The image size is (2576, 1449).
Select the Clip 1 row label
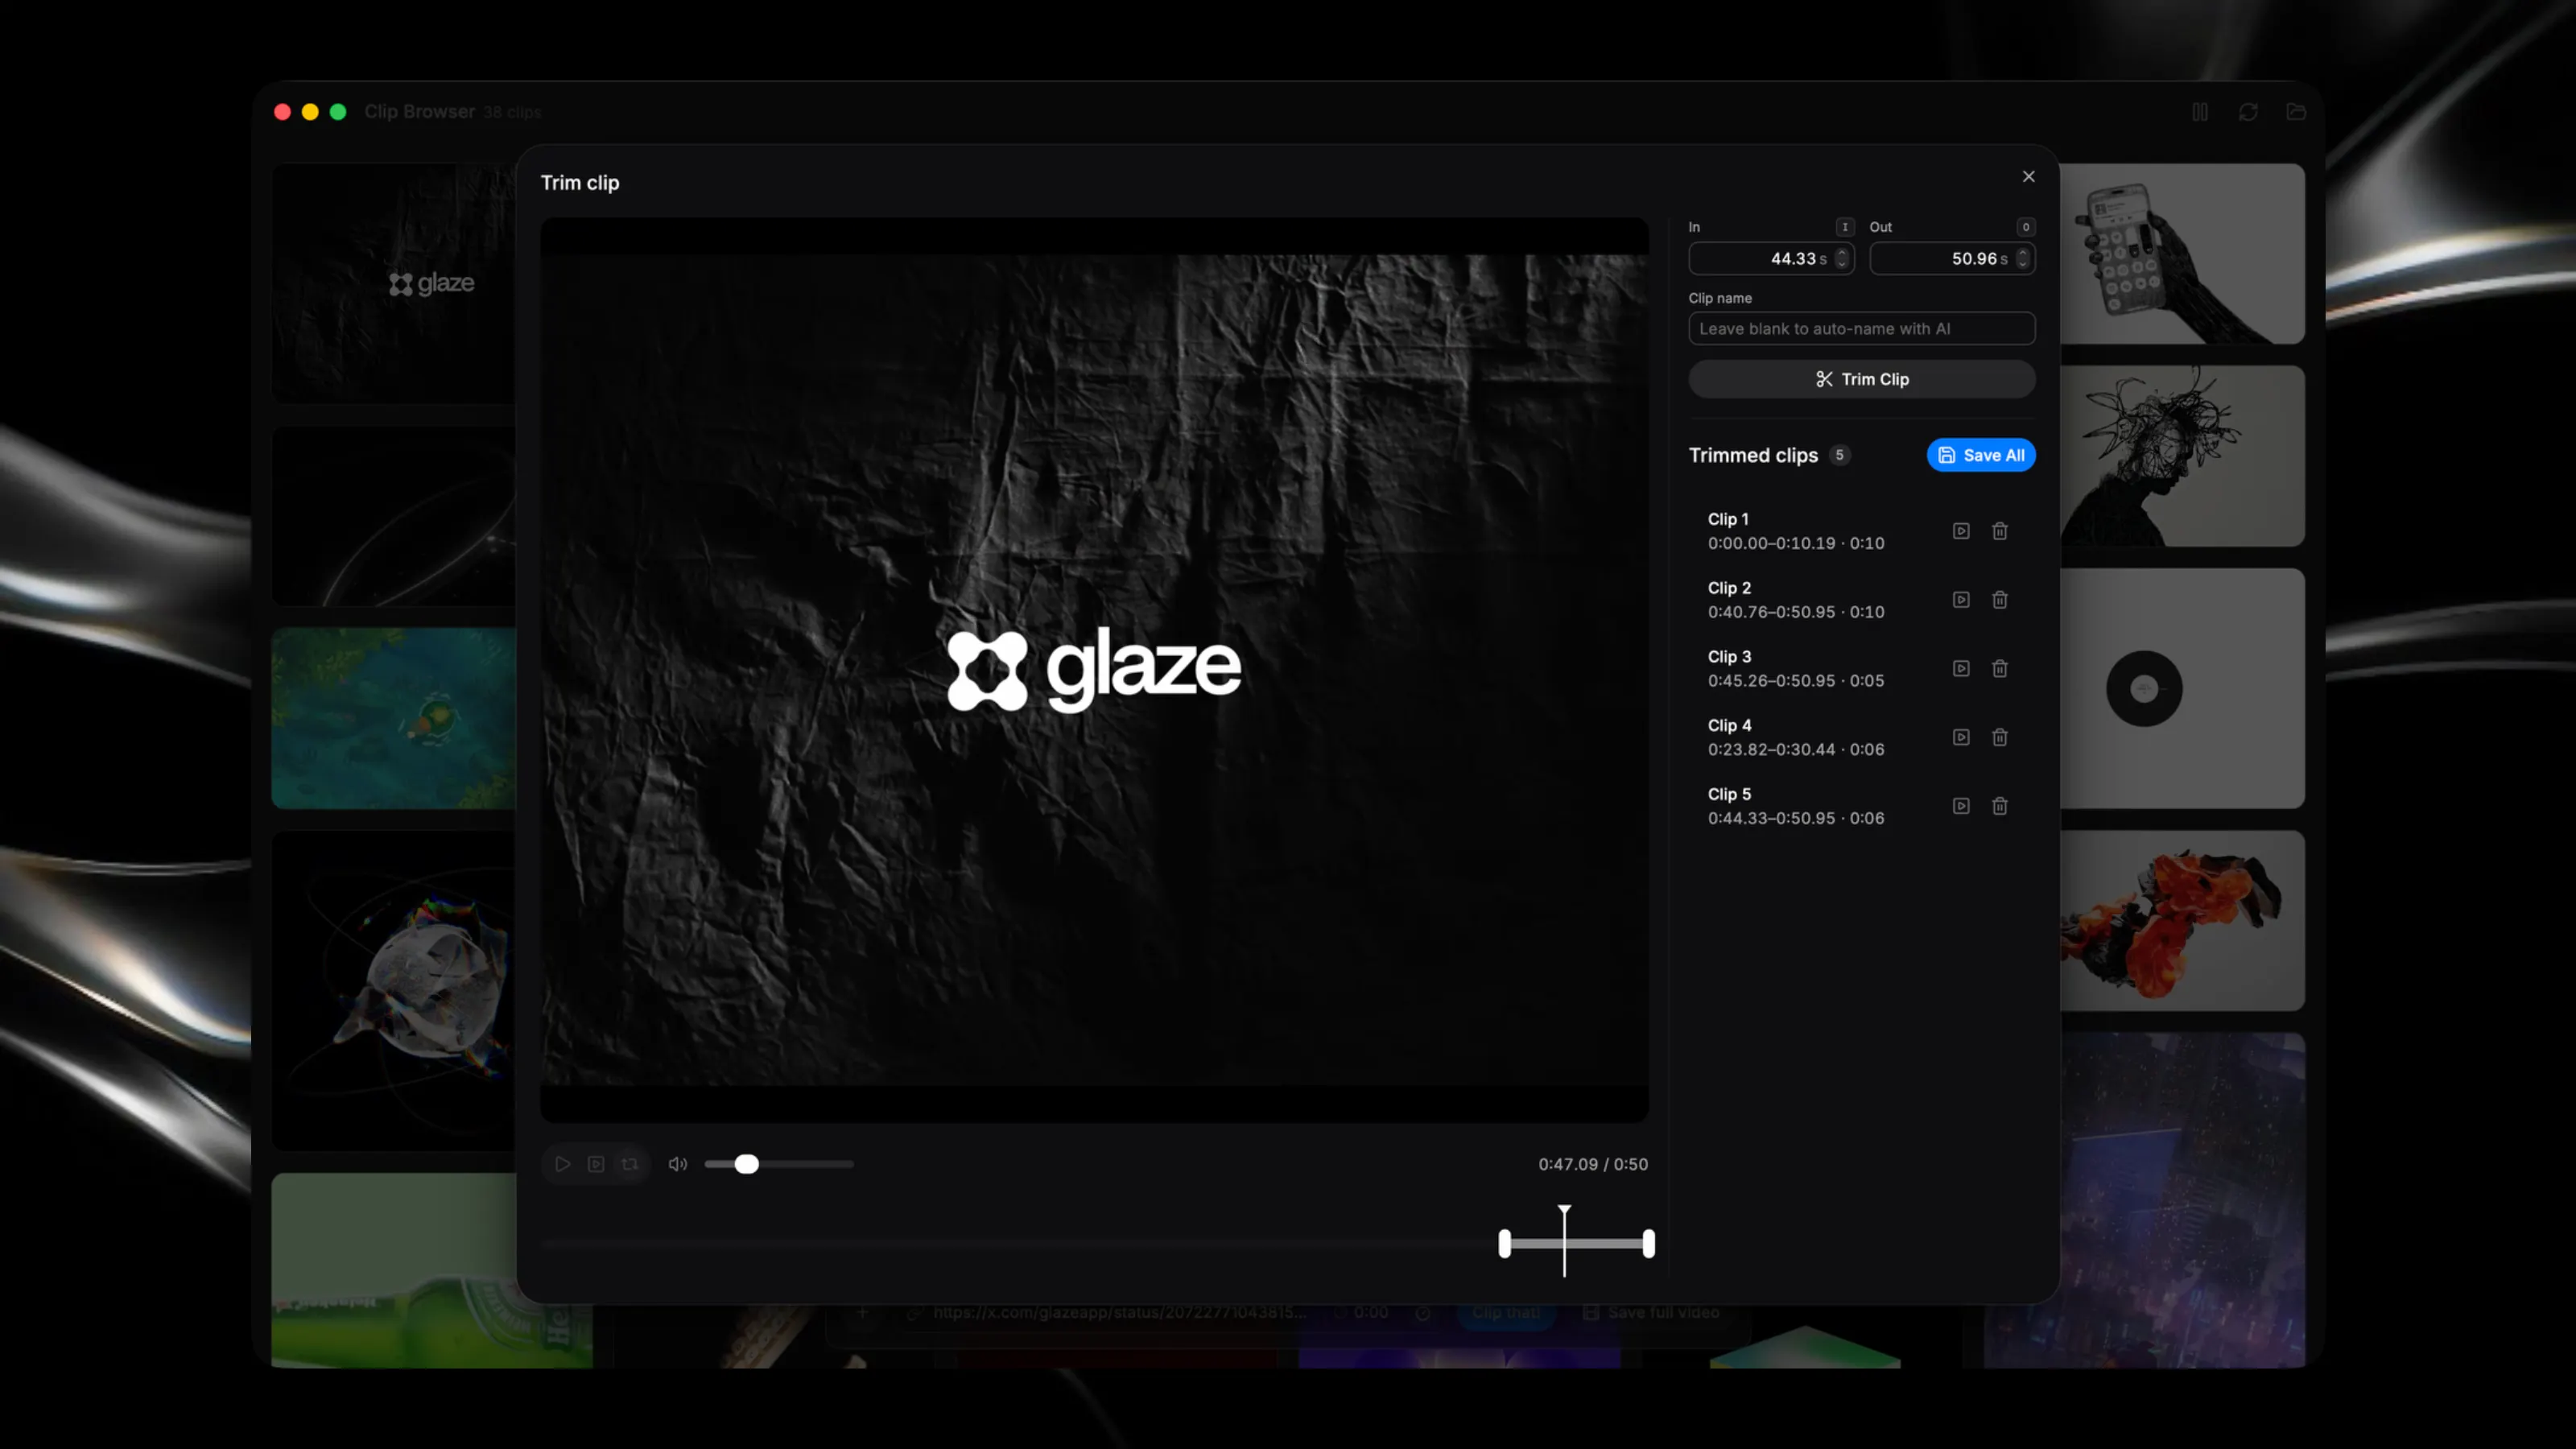[x=1728, y=519]
